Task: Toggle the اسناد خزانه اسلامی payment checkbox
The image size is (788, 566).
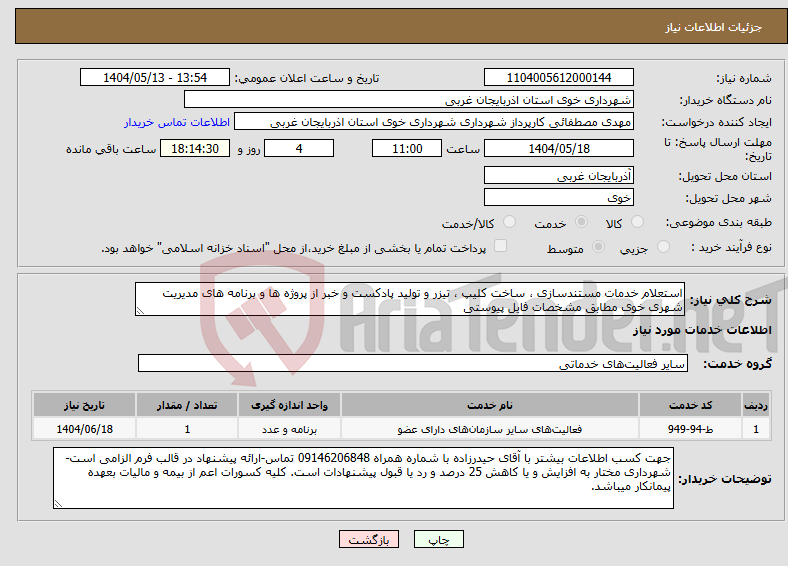Action: (501, 245)
